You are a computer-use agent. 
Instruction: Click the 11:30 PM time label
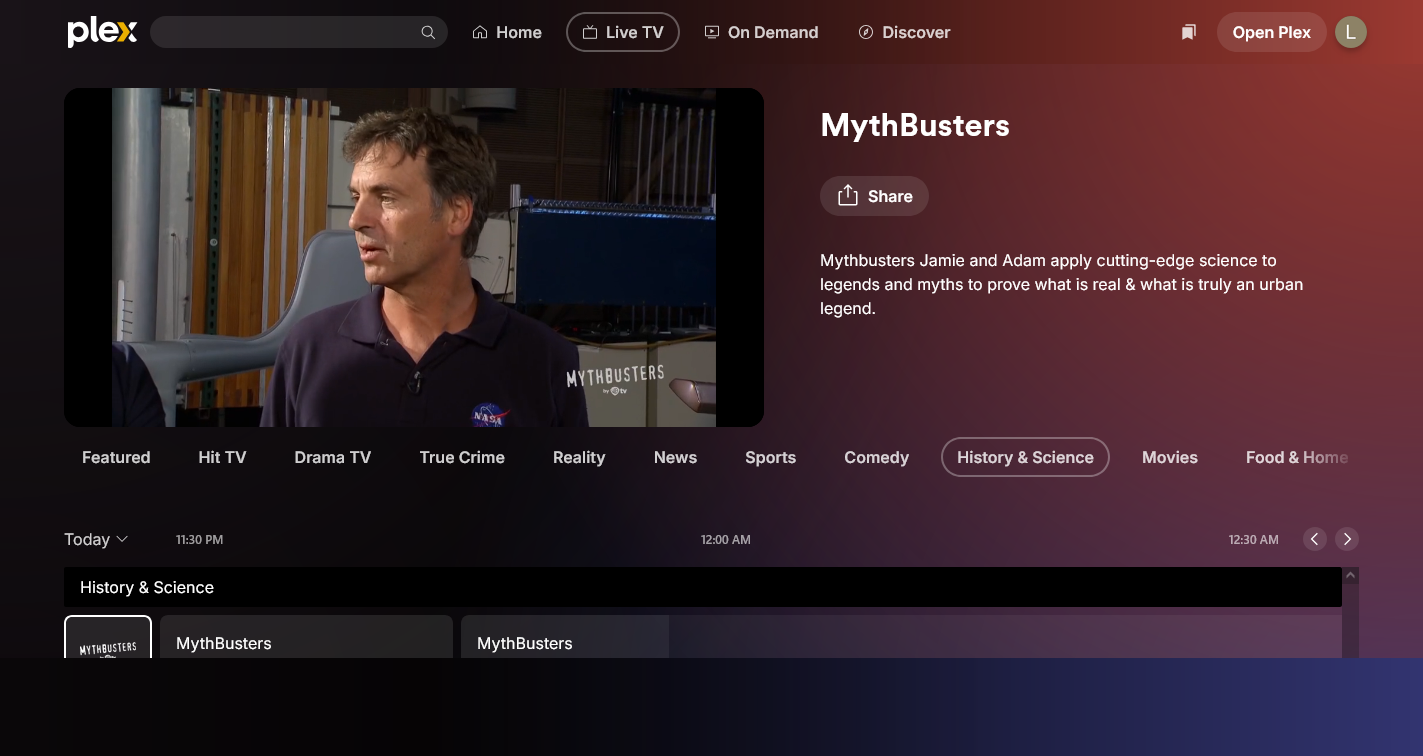coord(199,539)
